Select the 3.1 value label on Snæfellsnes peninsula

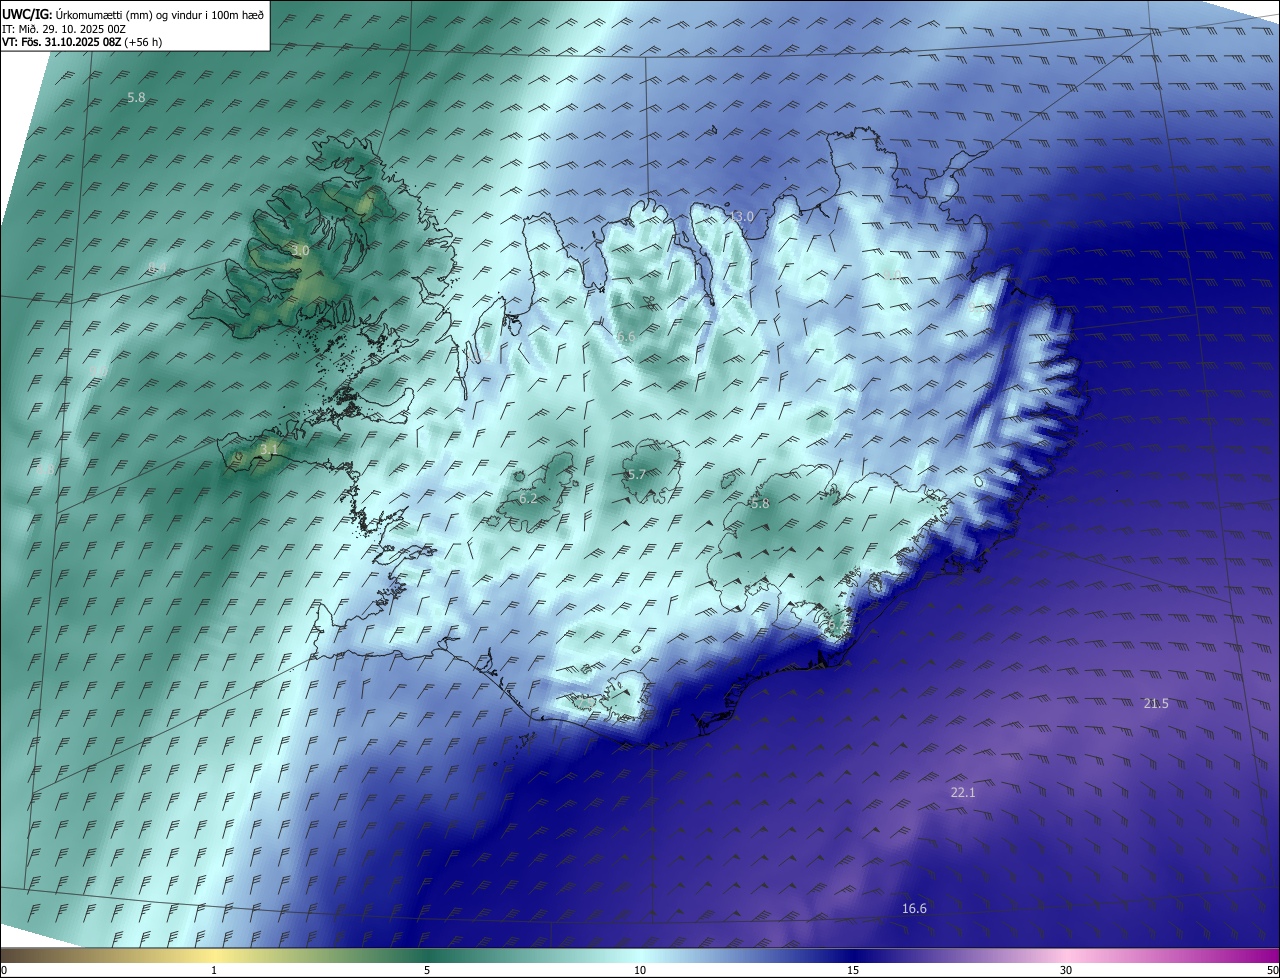click(268, 450)
